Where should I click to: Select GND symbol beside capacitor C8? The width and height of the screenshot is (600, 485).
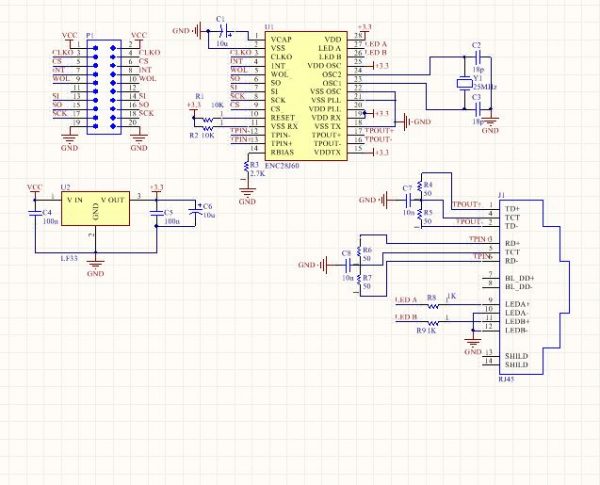tap(314, 265)
